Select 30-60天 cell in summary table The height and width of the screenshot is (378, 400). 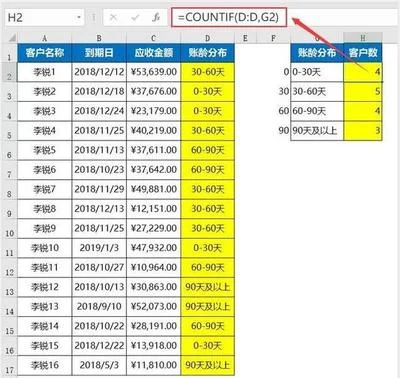pyautogui.click(x=317, y=92)
